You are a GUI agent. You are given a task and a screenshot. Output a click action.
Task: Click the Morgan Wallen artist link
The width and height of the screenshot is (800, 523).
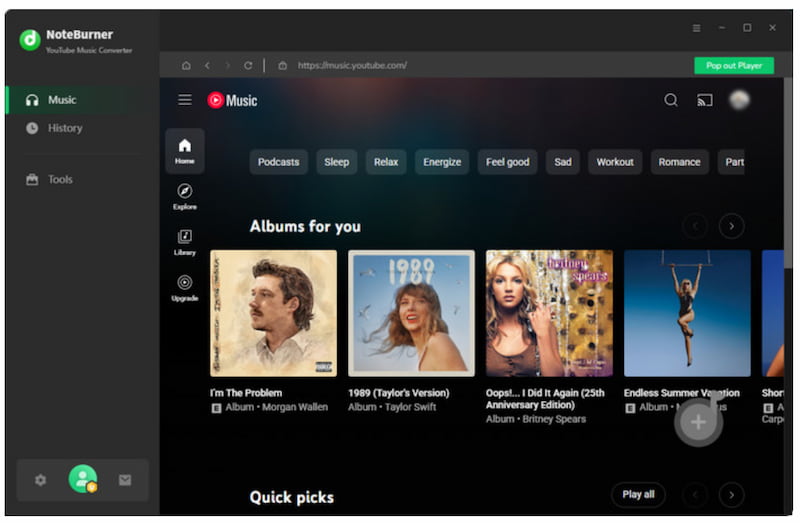point(295,407)
